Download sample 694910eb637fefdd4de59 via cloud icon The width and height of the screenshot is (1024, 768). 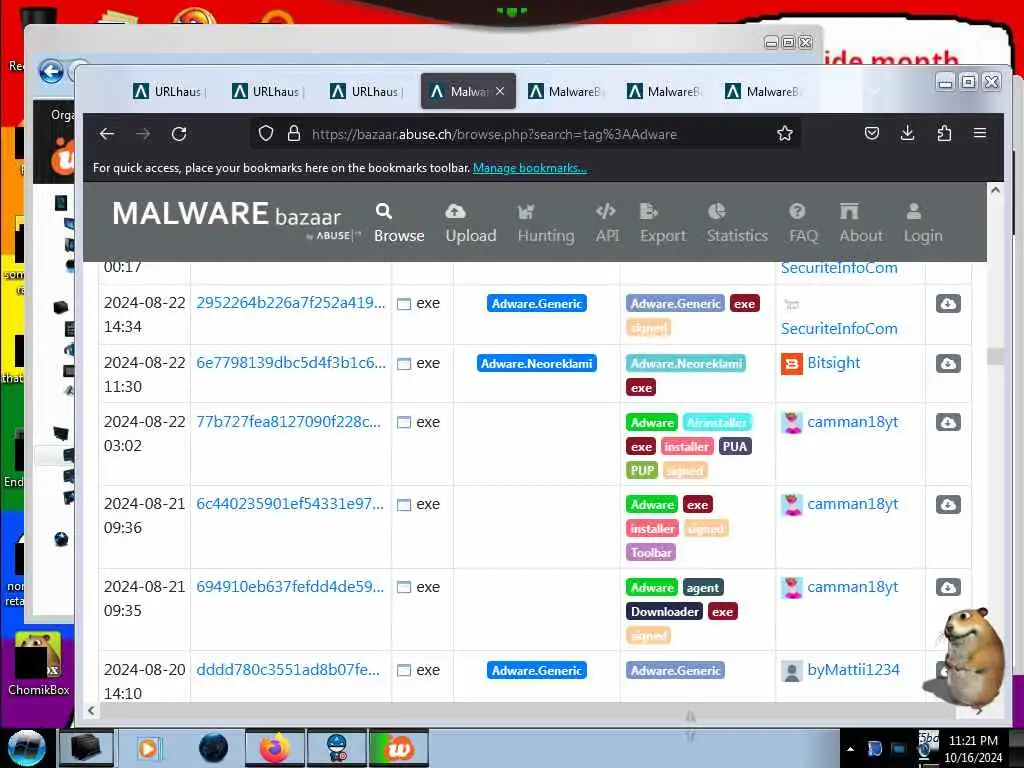tap(948, 588)
